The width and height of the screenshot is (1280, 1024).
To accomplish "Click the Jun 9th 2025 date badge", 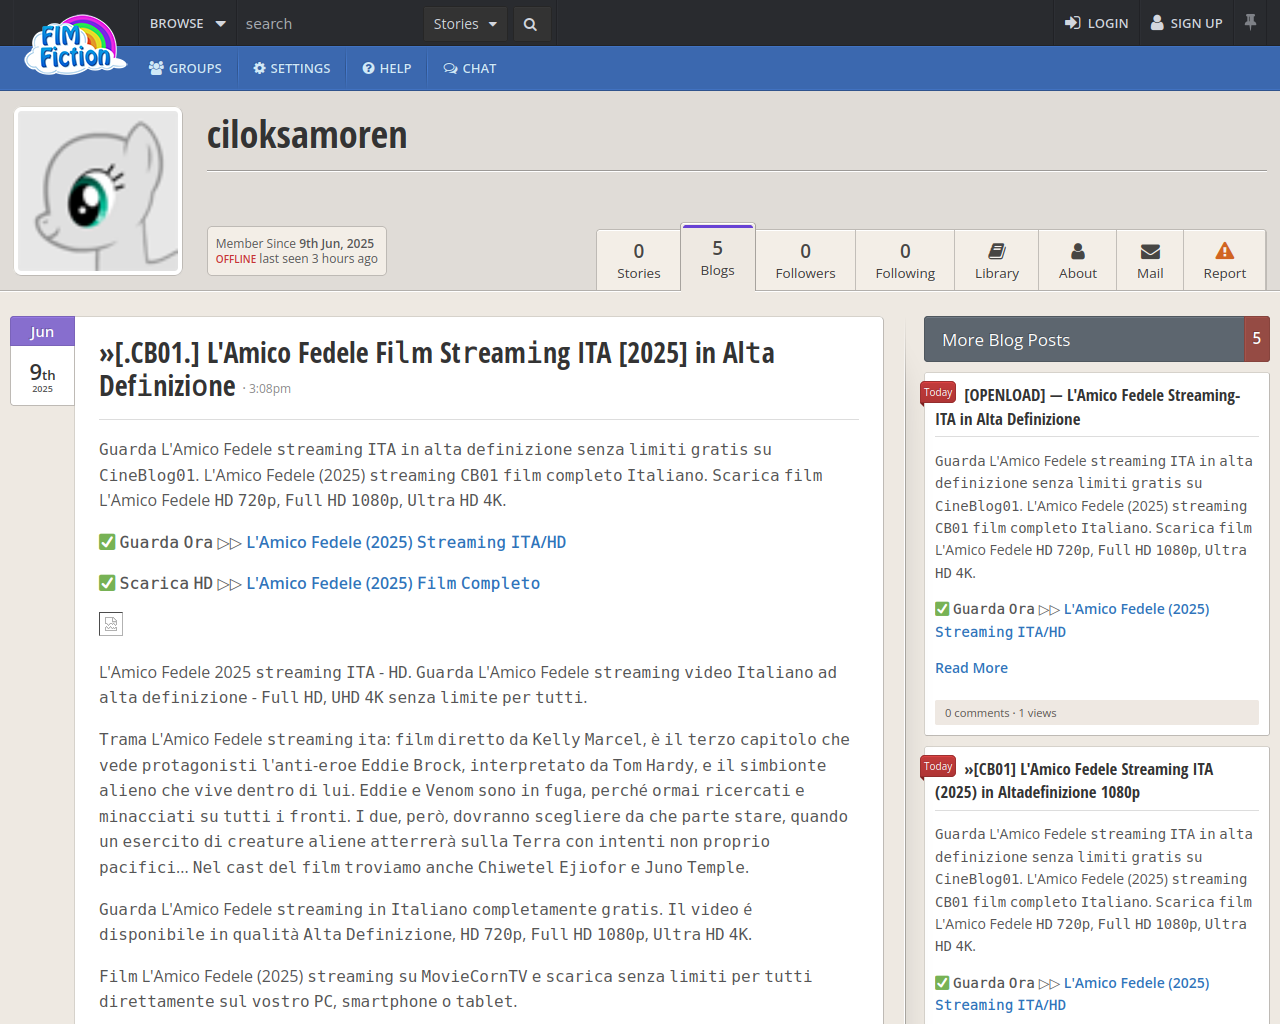I will coord(42,361).
